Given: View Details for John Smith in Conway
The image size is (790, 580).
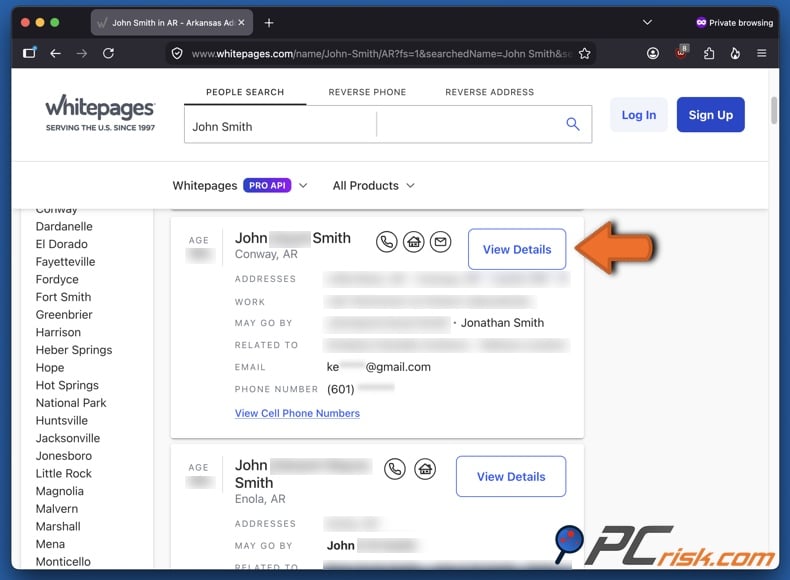Looking at the screenshot, I should tap(517, 249).
